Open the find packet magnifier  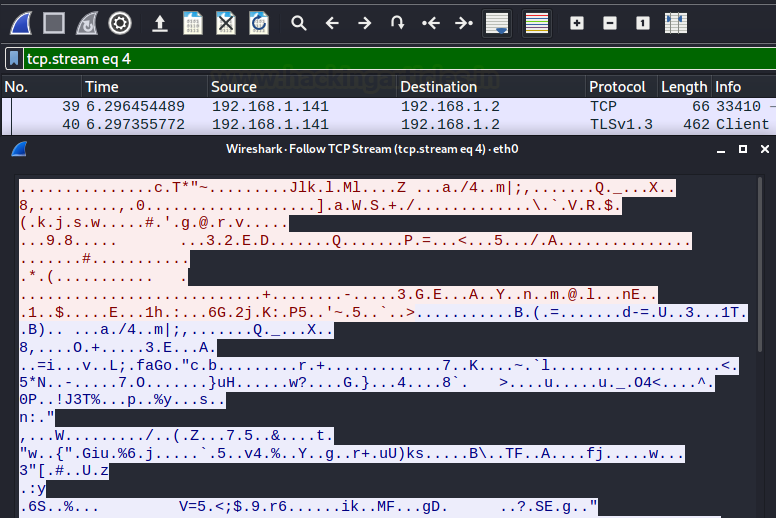point(299,22)
